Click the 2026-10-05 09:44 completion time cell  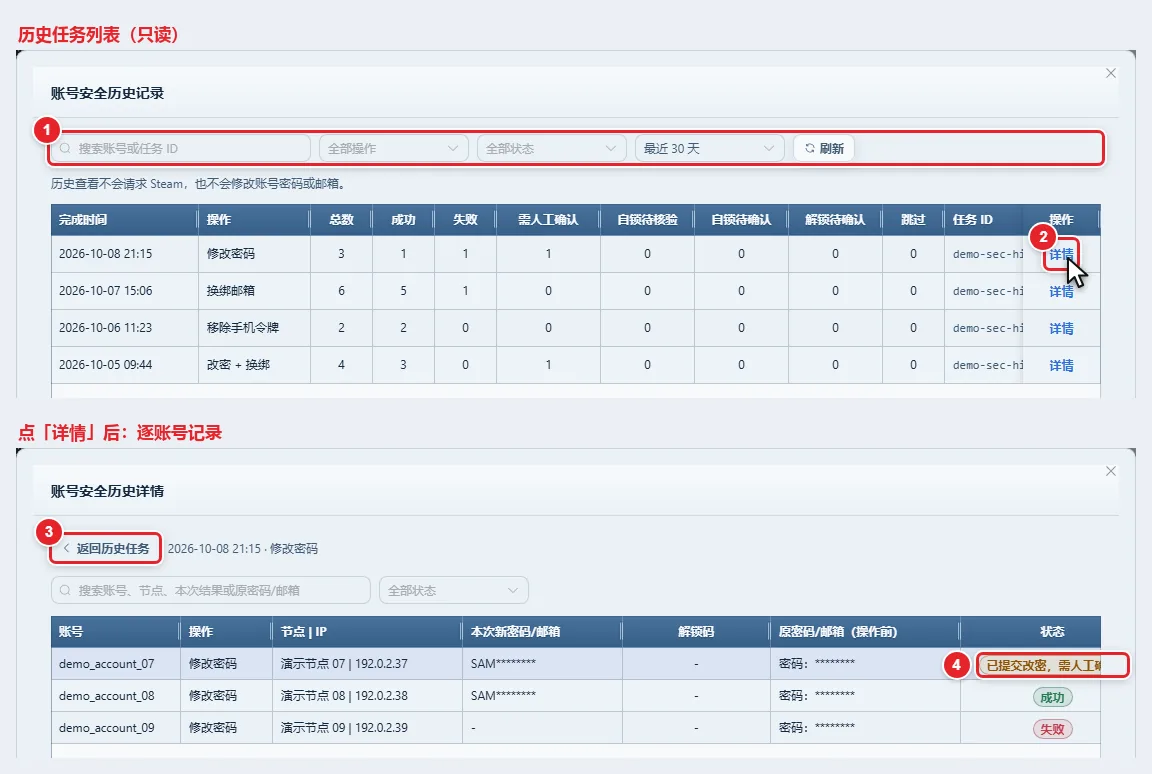pos(124,365)
